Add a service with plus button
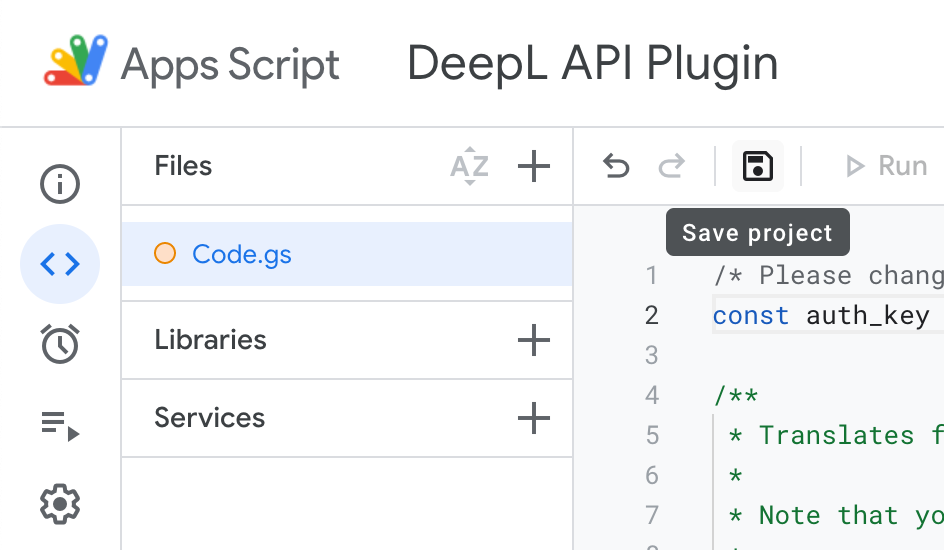This screenshot has width=944, height=550. coord(534,418)
